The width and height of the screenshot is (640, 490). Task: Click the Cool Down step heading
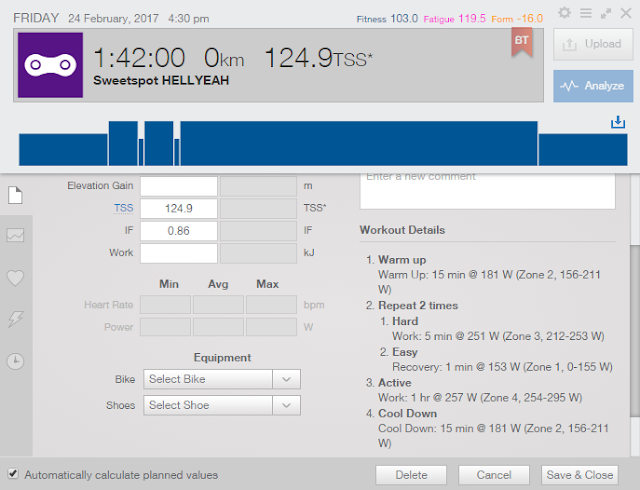click(407, 414)
